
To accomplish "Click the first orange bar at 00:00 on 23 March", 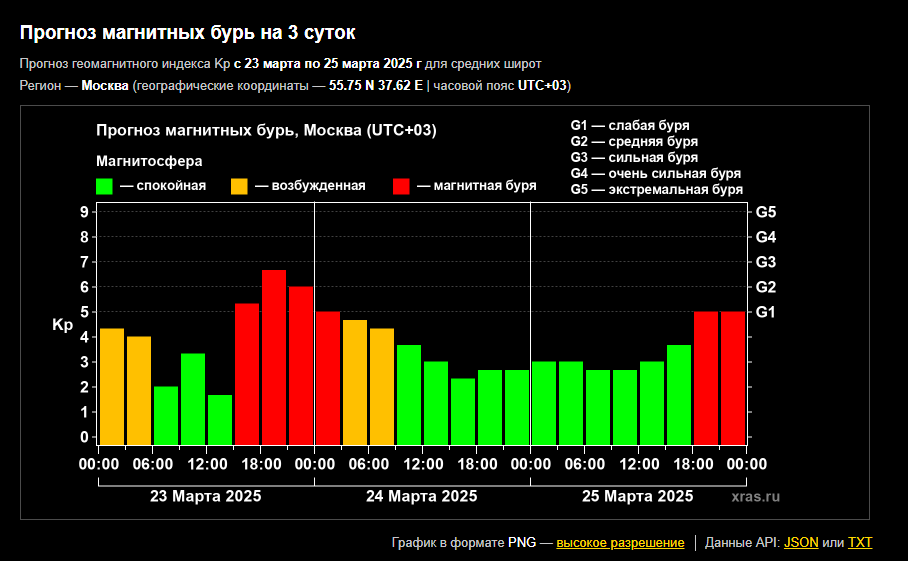I will pos(112,385).
